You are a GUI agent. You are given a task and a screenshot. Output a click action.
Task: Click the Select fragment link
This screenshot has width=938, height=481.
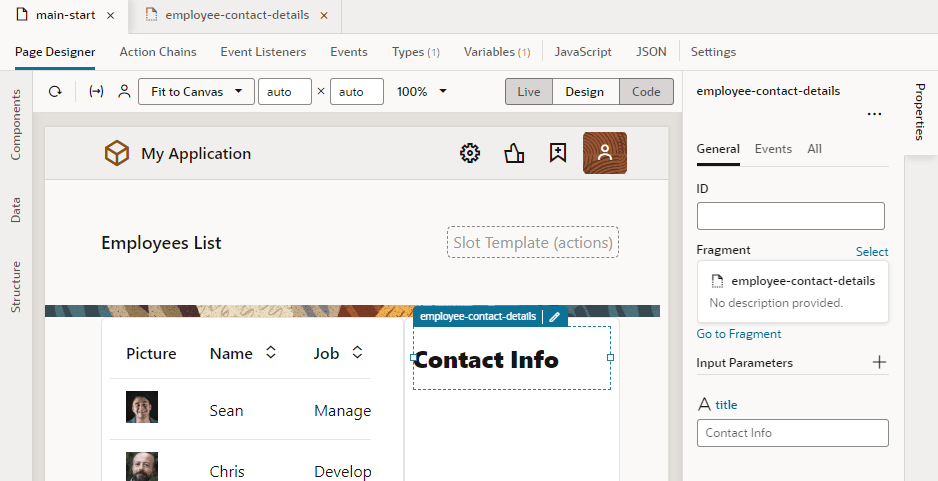tap(872, 252)
